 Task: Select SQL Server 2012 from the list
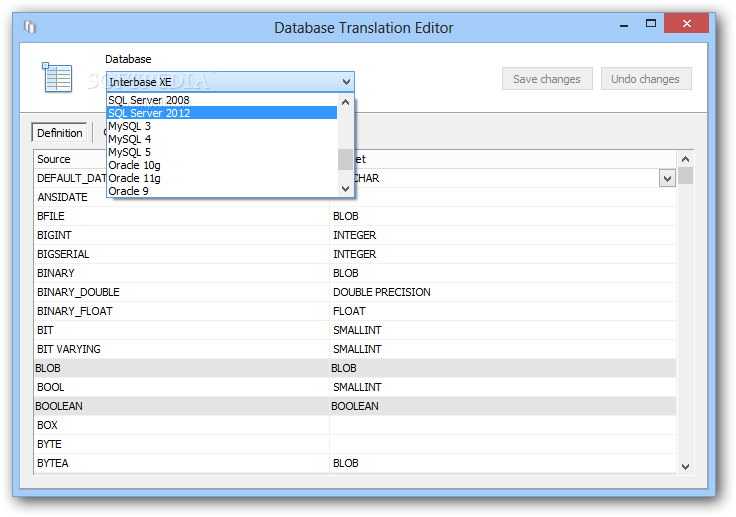[222, 113]
